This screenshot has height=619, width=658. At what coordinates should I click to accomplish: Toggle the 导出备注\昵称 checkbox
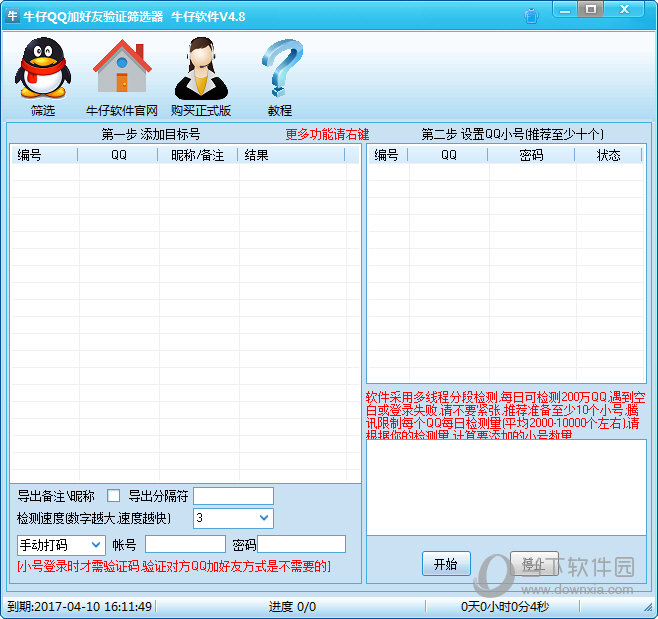pos(113,496)
